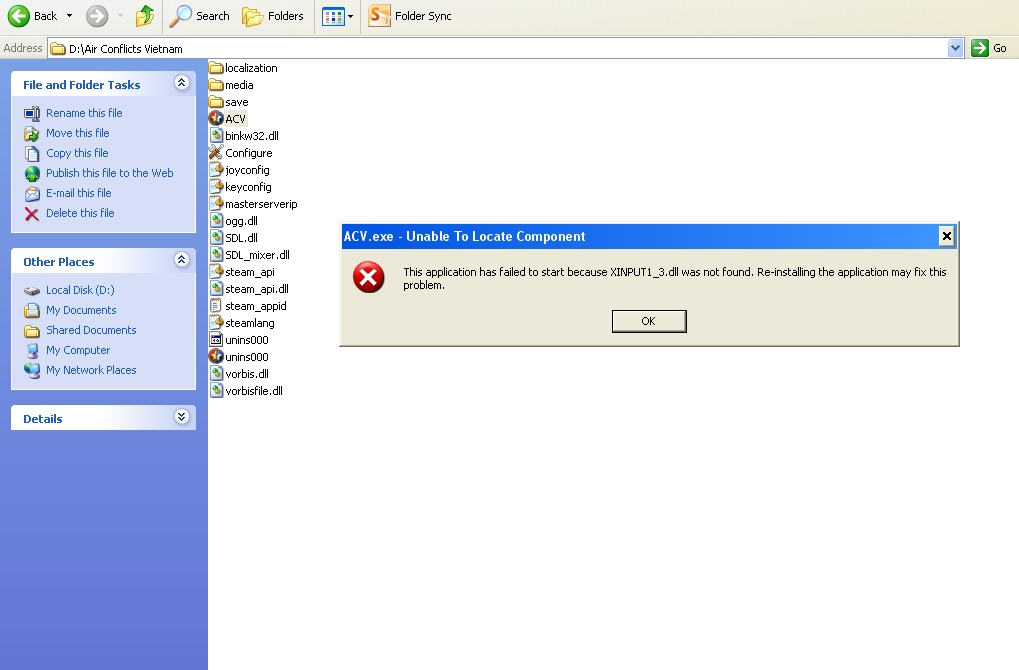Select the Configure tool icon
The height and width of the screenshot is (670, 1019).
pos(216,153)
